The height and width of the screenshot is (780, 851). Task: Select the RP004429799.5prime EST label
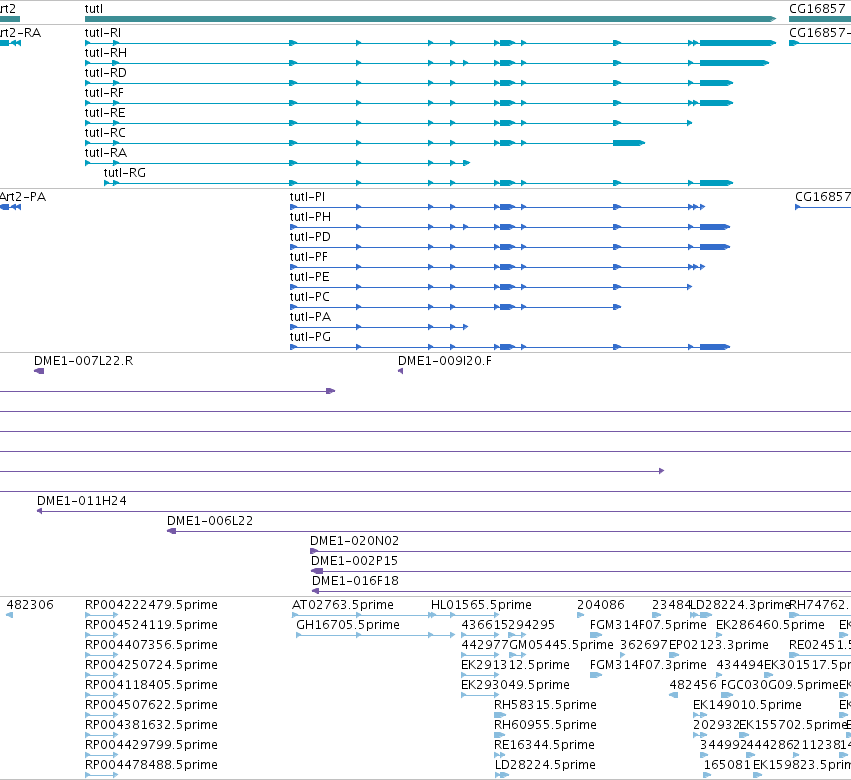tap(151, 745)
